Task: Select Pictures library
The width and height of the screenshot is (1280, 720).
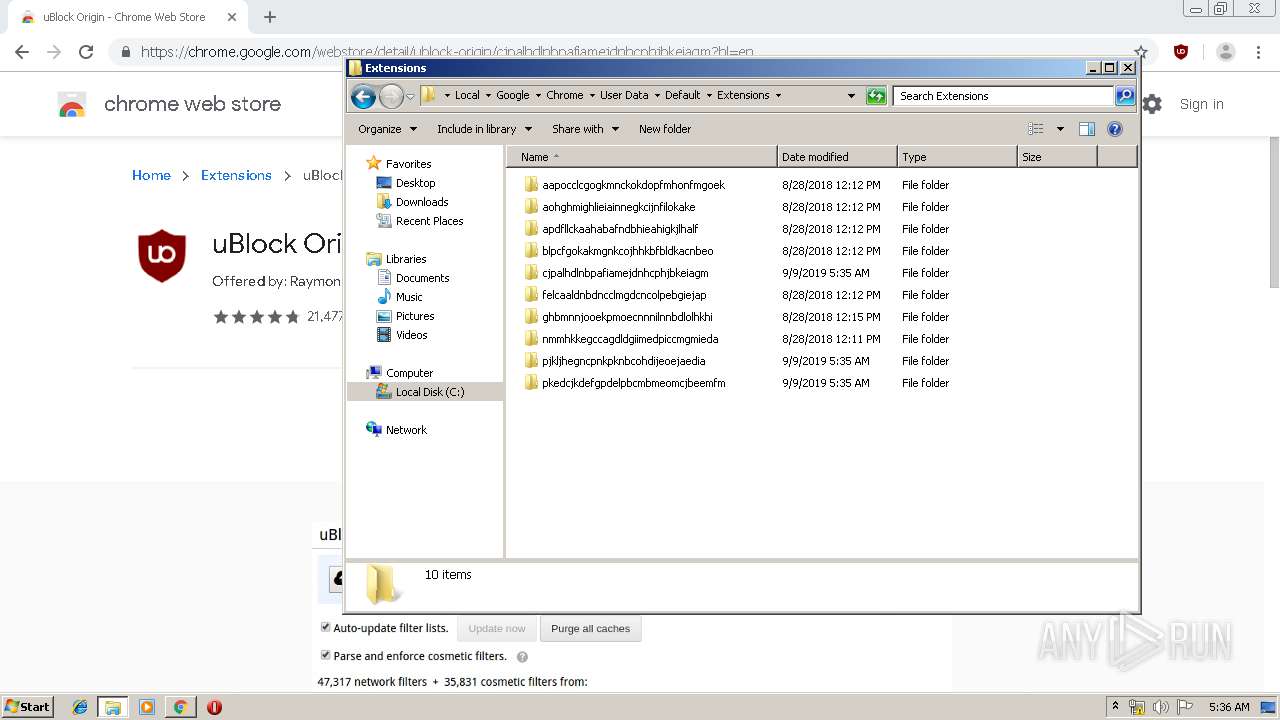Action: 415,316
